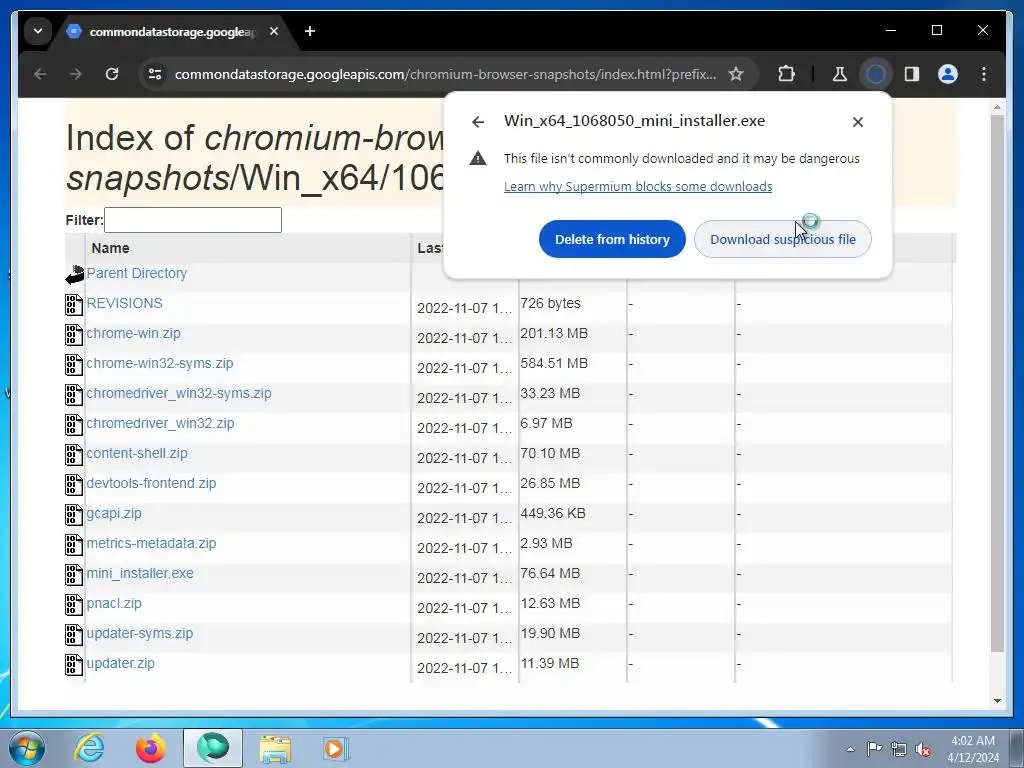The height and width of the screenshot is (768, 1024).
Task: Launch Firefox from taskbar
Action: (151, 748)
